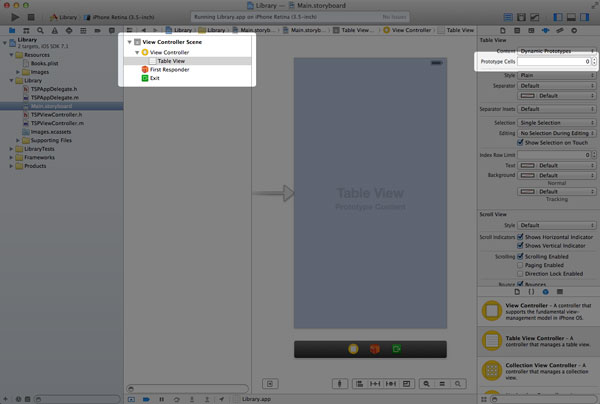The width and height of the screenshot is (600, 404).
Task: Zoom out the storyboard canvas
Action: [x=426, y=384]
